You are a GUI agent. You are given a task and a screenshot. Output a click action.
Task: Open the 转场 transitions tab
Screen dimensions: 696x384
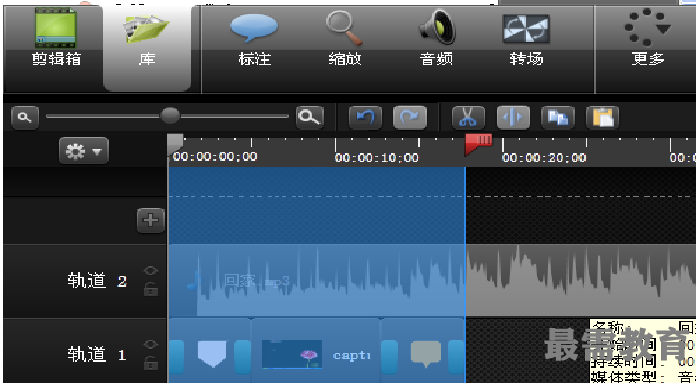[x=526, y=40]
